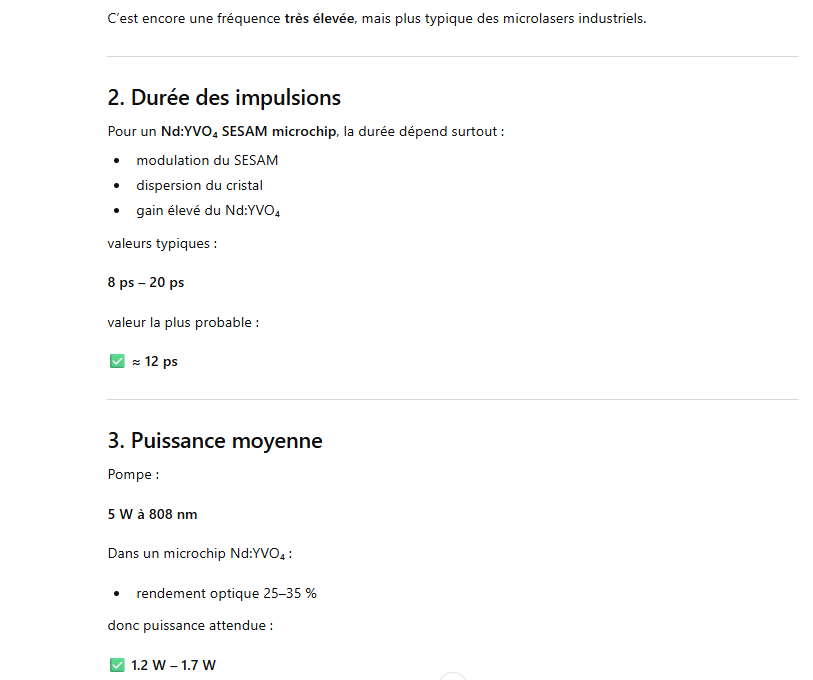Image resolution: width=813 pixels, height=680 pixels.
Task: Click the green checkmark beside ≈ 12 ps
Action: (117, 361)
